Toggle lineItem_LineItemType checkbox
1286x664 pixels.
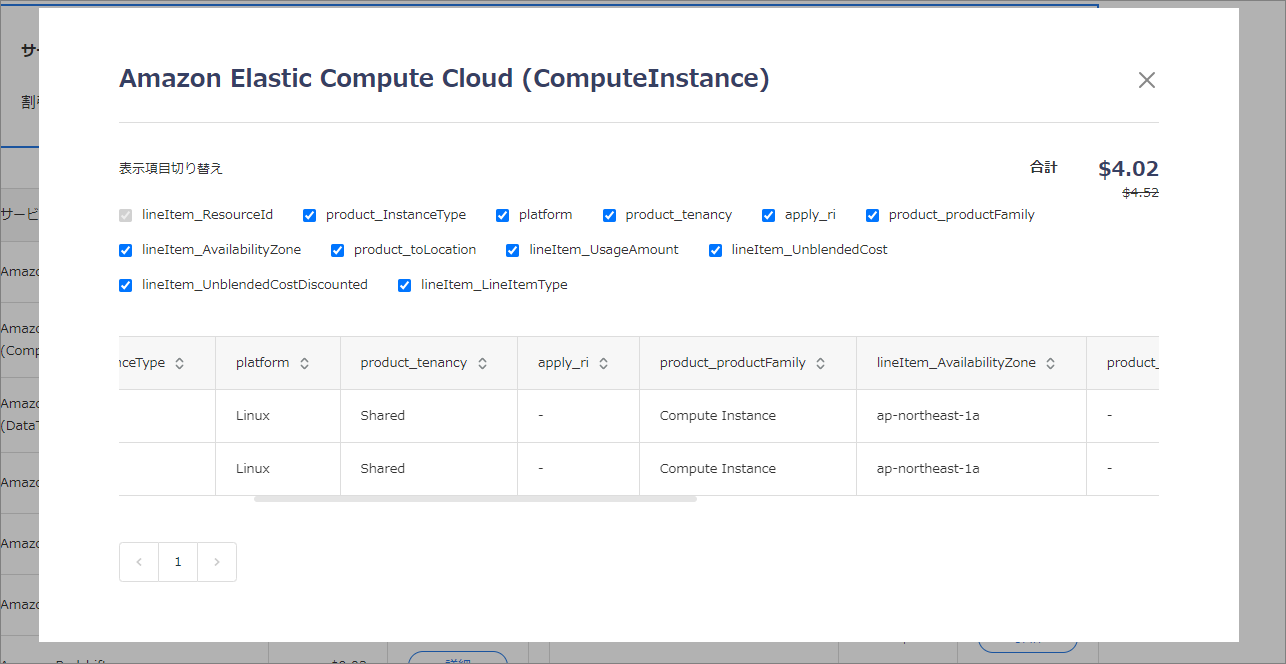point(405,285)
